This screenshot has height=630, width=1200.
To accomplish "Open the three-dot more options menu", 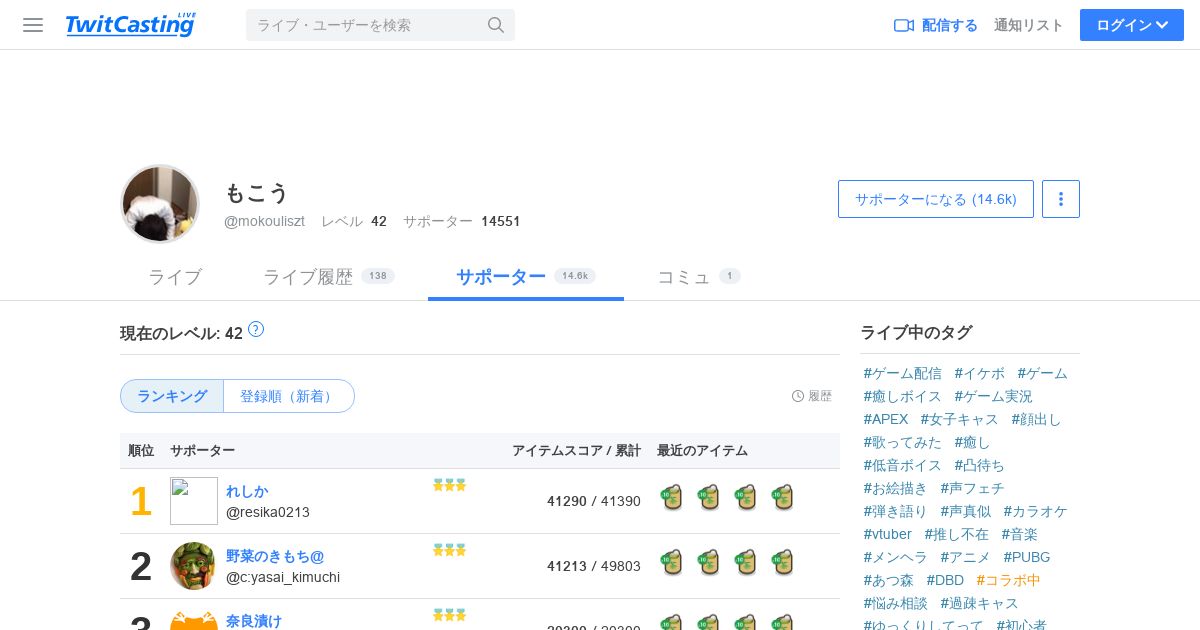I will point(1061,199).
